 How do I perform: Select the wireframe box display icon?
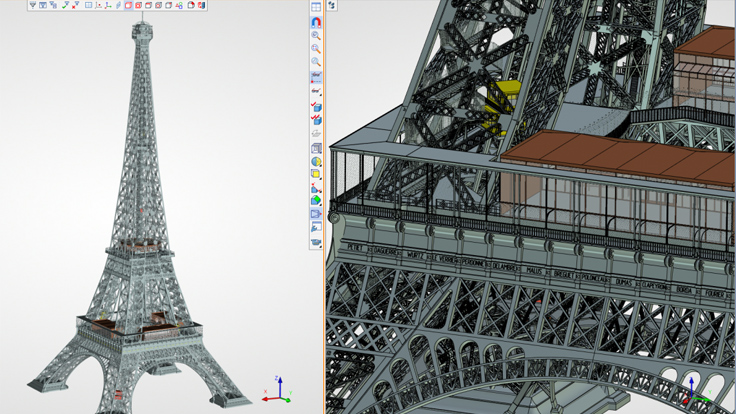pyautogui.click(x=316, y=148)
